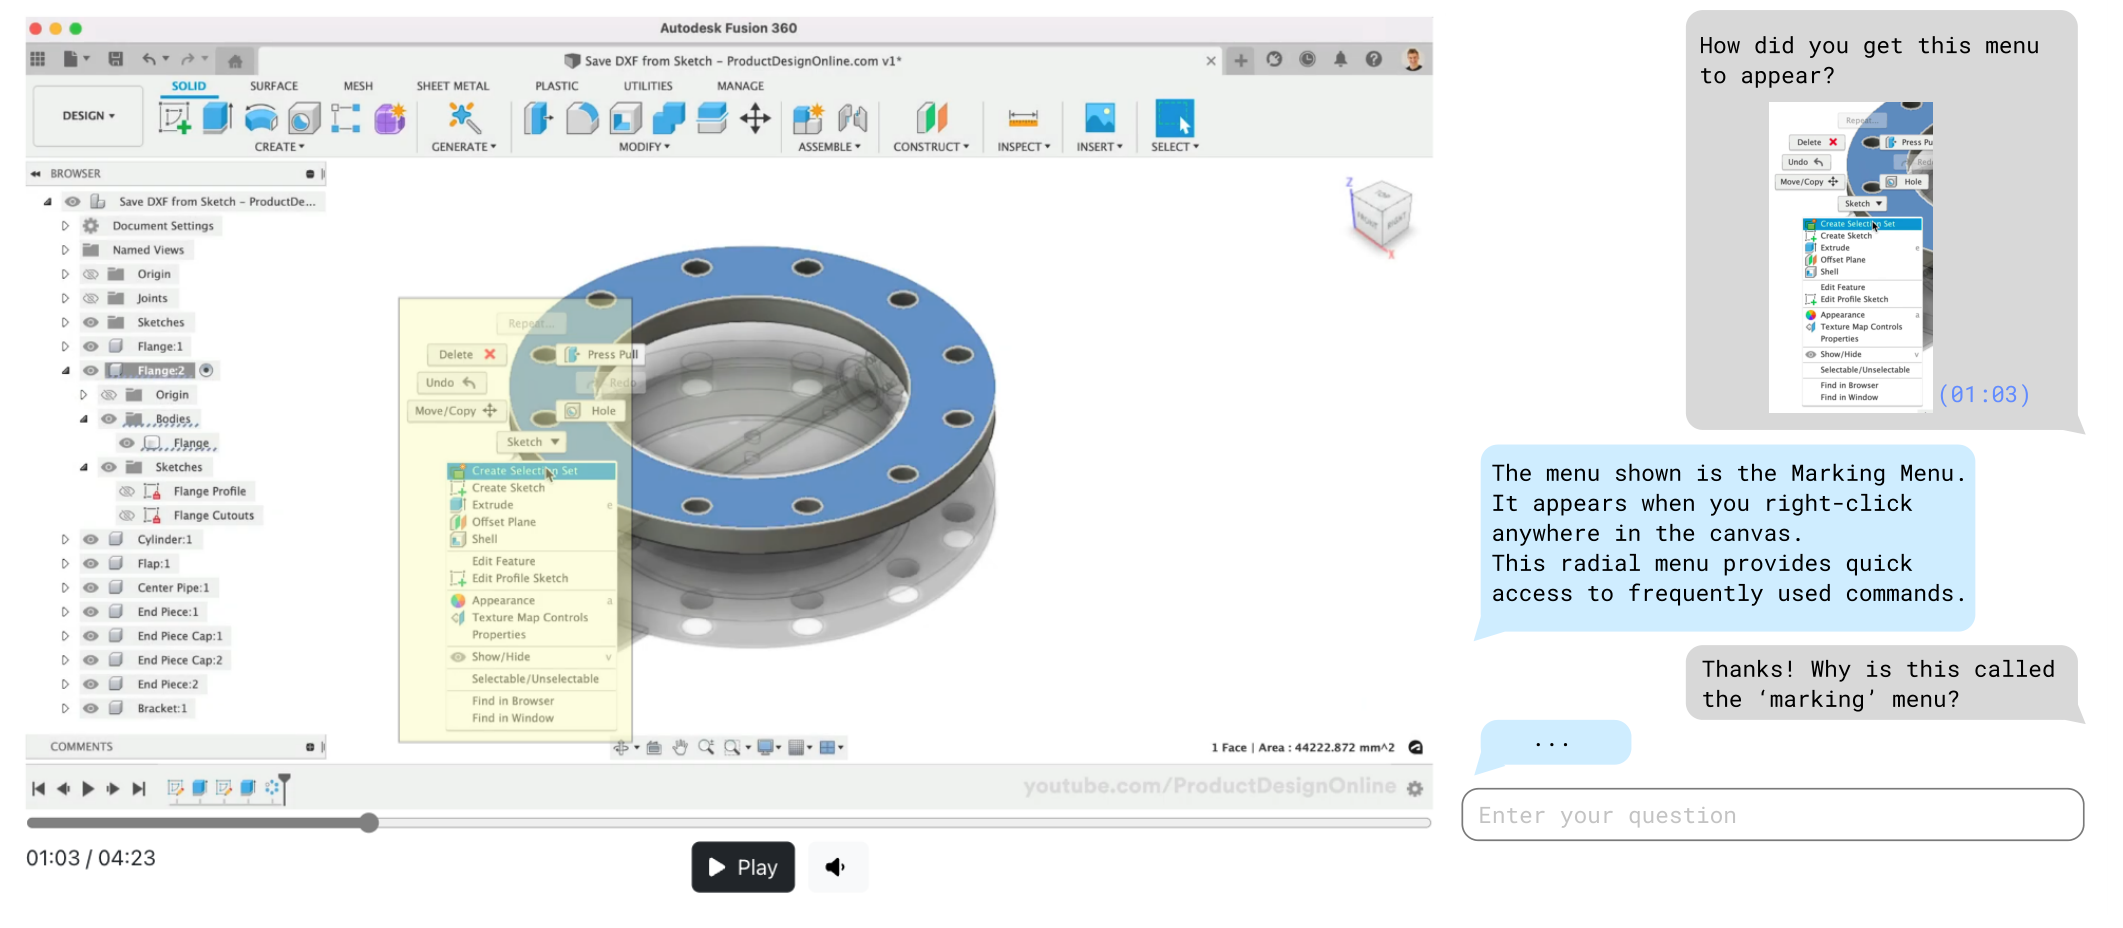This screenshot has width=2123, height=928.
Task: Open the Sketch dropdown in marking menu
Action: pyautogui.click(x=531, y=442)
